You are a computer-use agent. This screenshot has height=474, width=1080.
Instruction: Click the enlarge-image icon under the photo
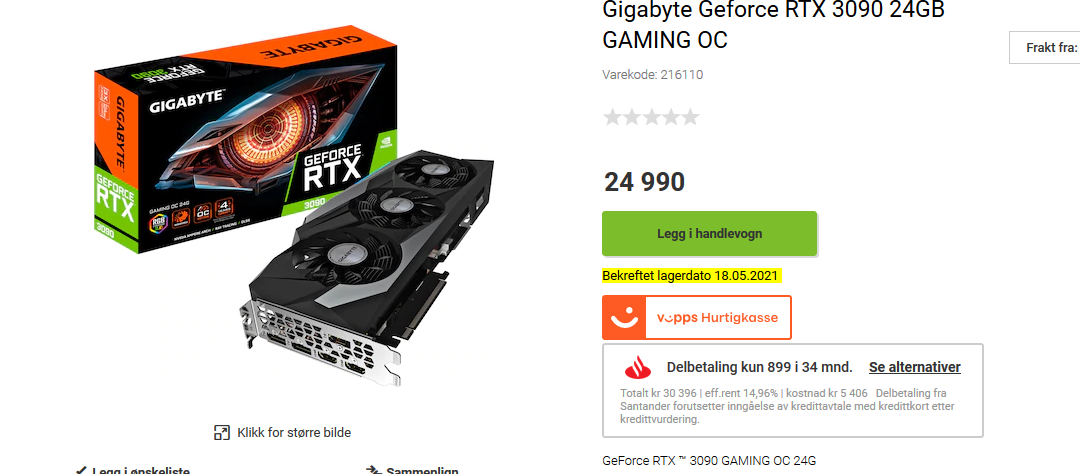pos(222,433)
